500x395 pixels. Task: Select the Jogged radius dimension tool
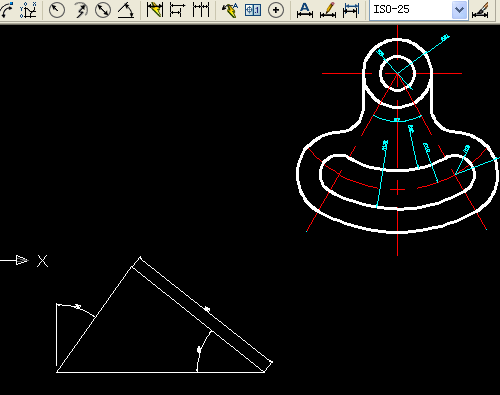click(80, 10)
